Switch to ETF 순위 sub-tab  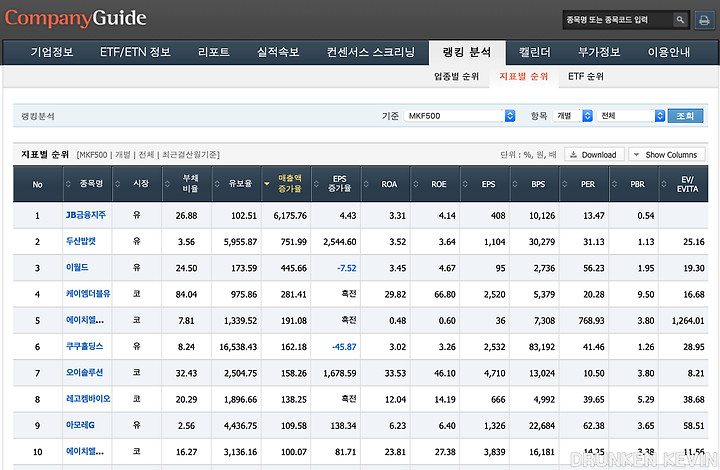[586, 76]
